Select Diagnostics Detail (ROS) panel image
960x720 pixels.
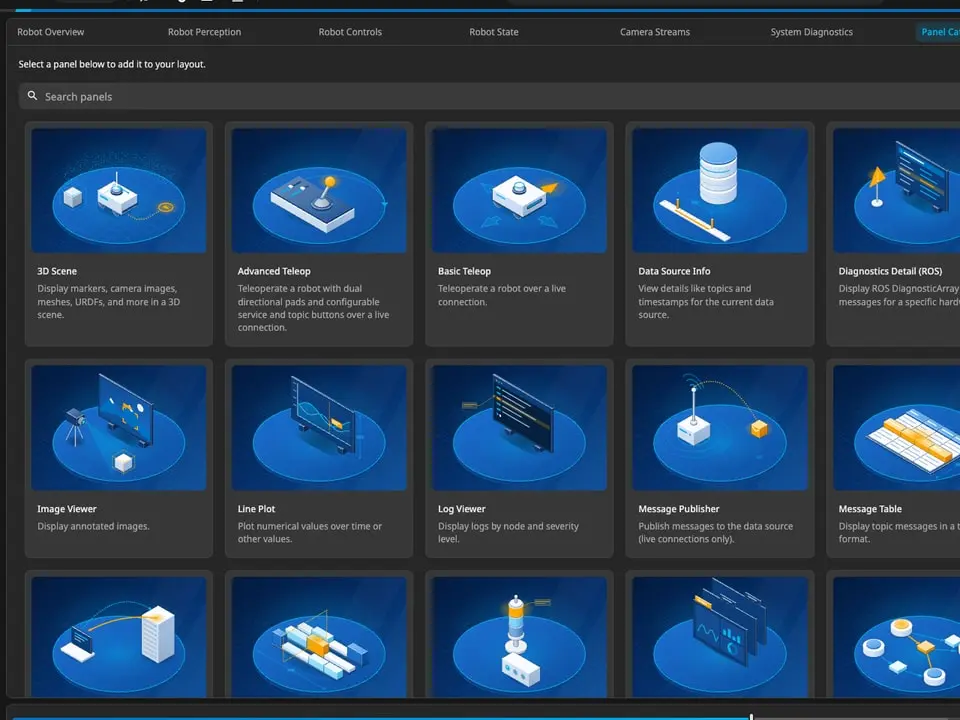click(x=896, y=190)
